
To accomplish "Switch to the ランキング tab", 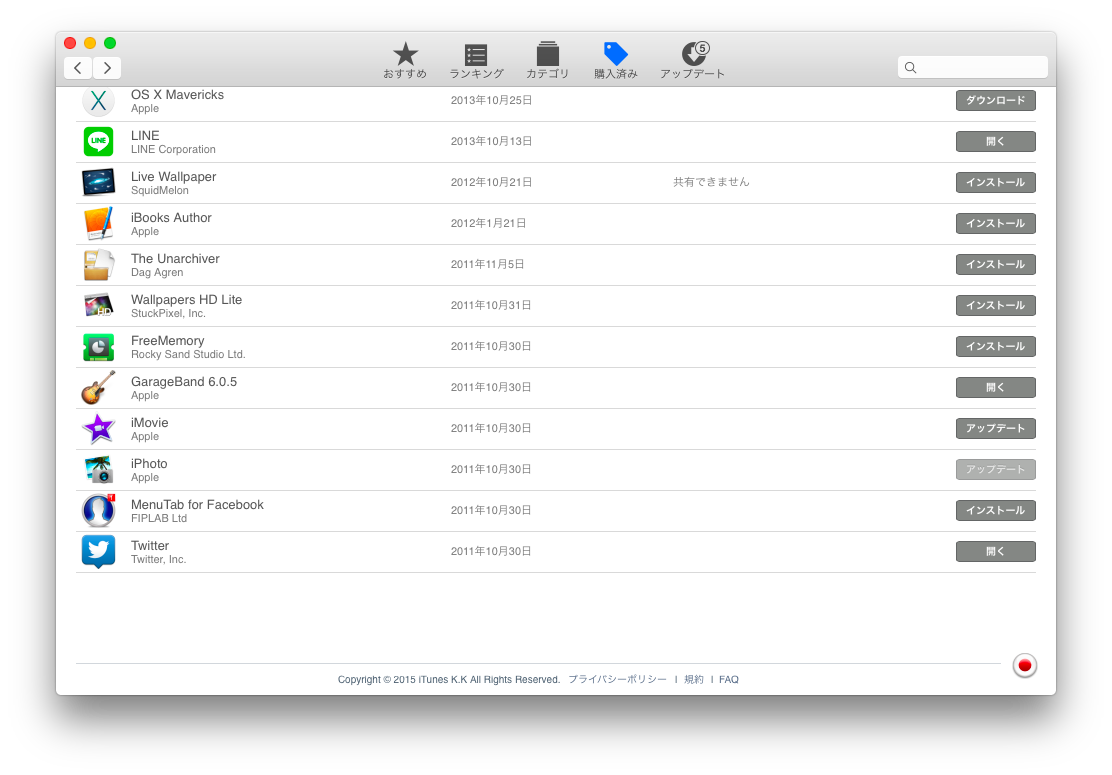I will click(477, 60).
